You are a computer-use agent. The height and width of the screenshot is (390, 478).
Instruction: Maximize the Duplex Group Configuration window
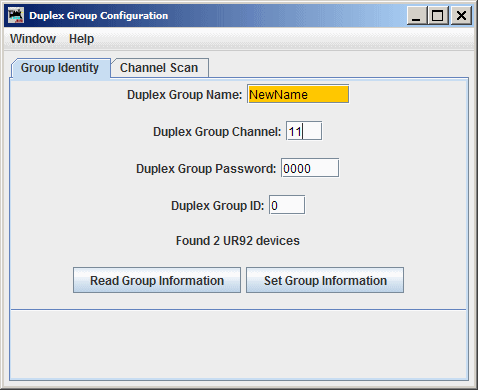point(438,16)
